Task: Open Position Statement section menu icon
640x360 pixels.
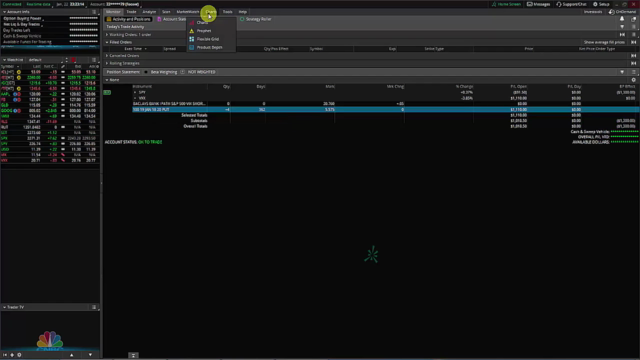Action: [x=633, y=72]
